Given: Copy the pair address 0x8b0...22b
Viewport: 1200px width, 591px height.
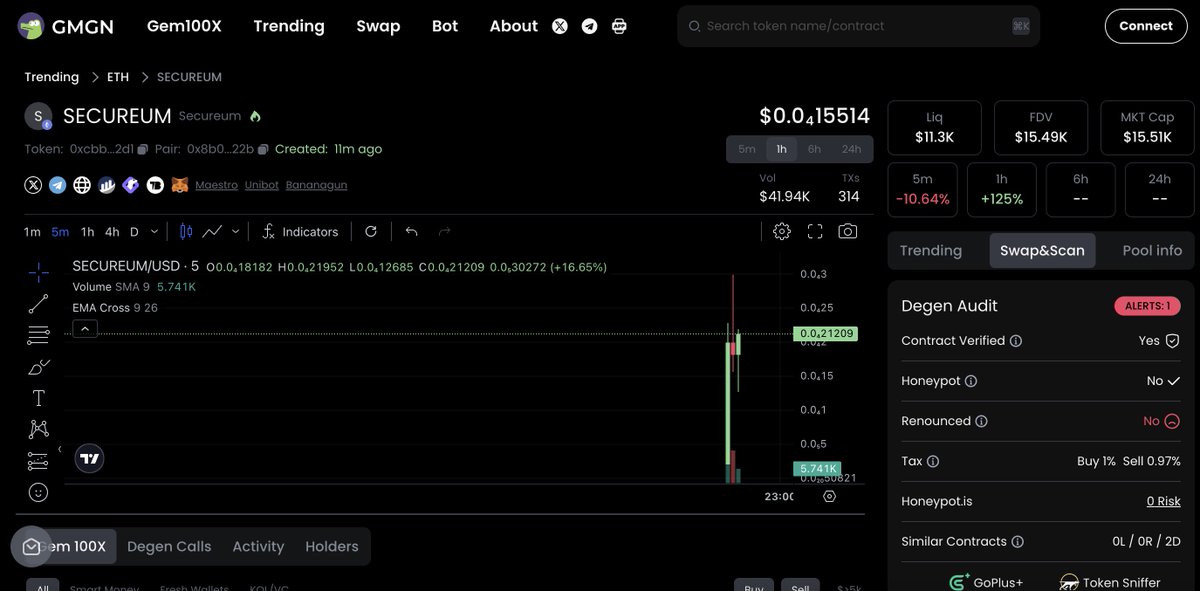Looking at the screenshot, I should [x=263, y=149].
